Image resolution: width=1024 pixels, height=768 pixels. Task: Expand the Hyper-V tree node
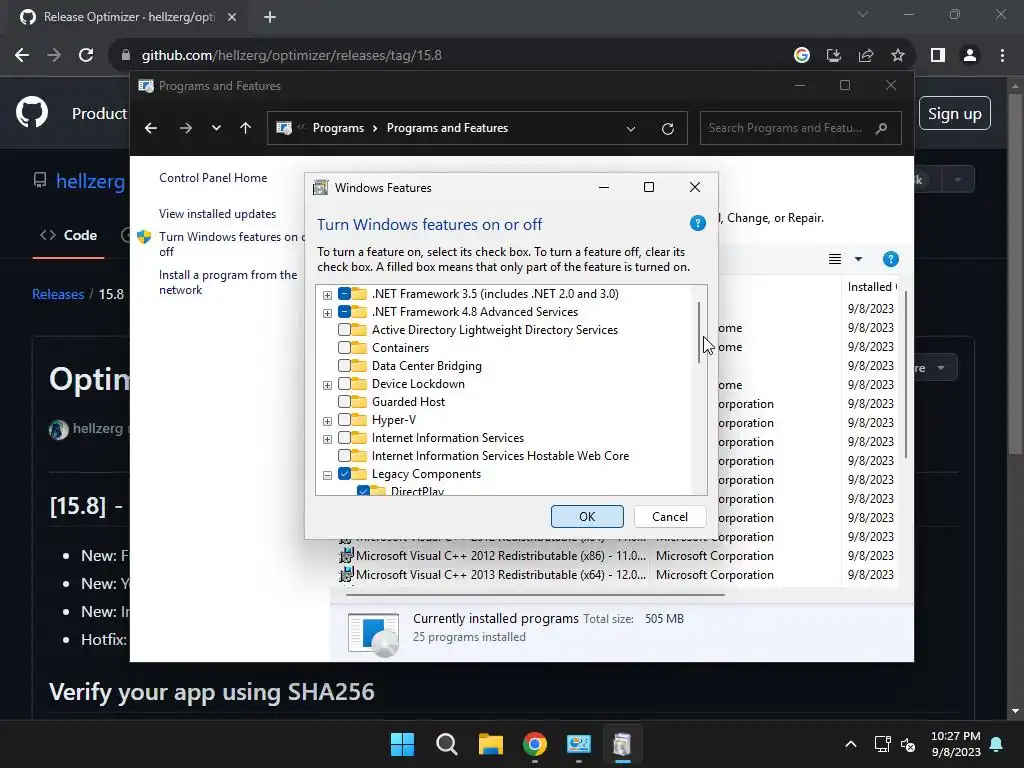click(327, 421)
